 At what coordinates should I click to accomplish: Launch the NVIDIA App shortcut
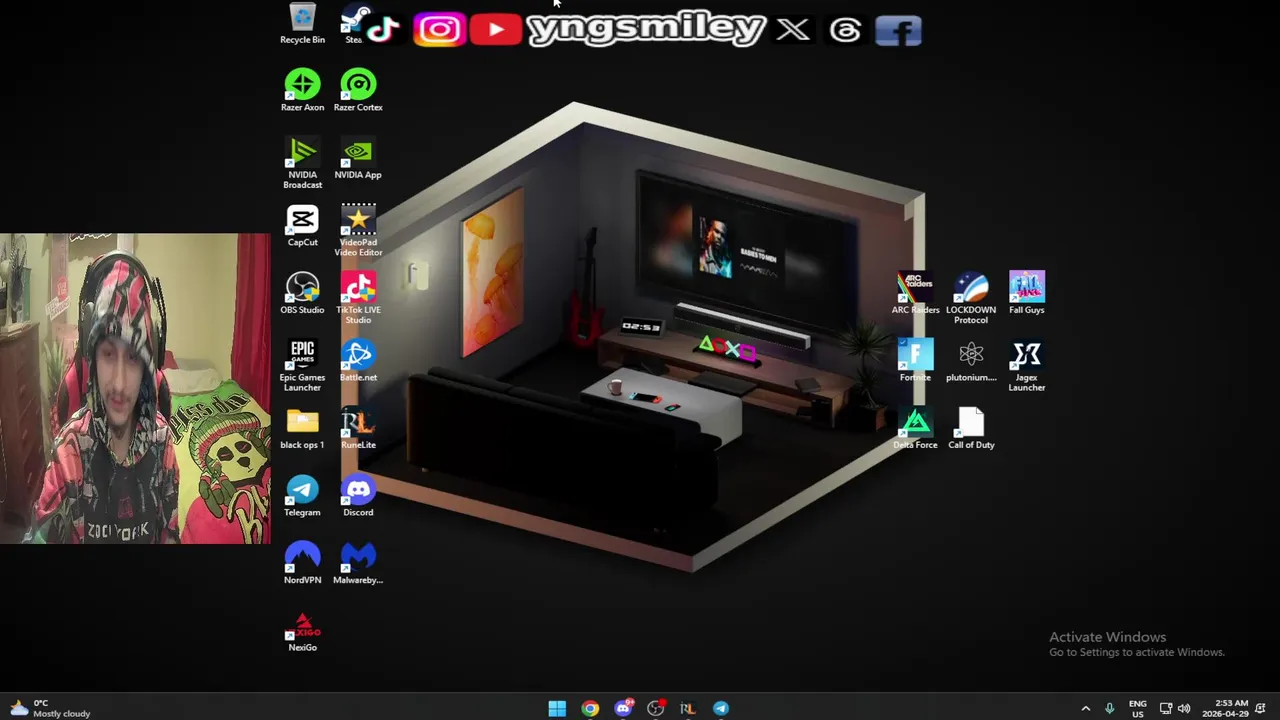[x=358, y=158]
